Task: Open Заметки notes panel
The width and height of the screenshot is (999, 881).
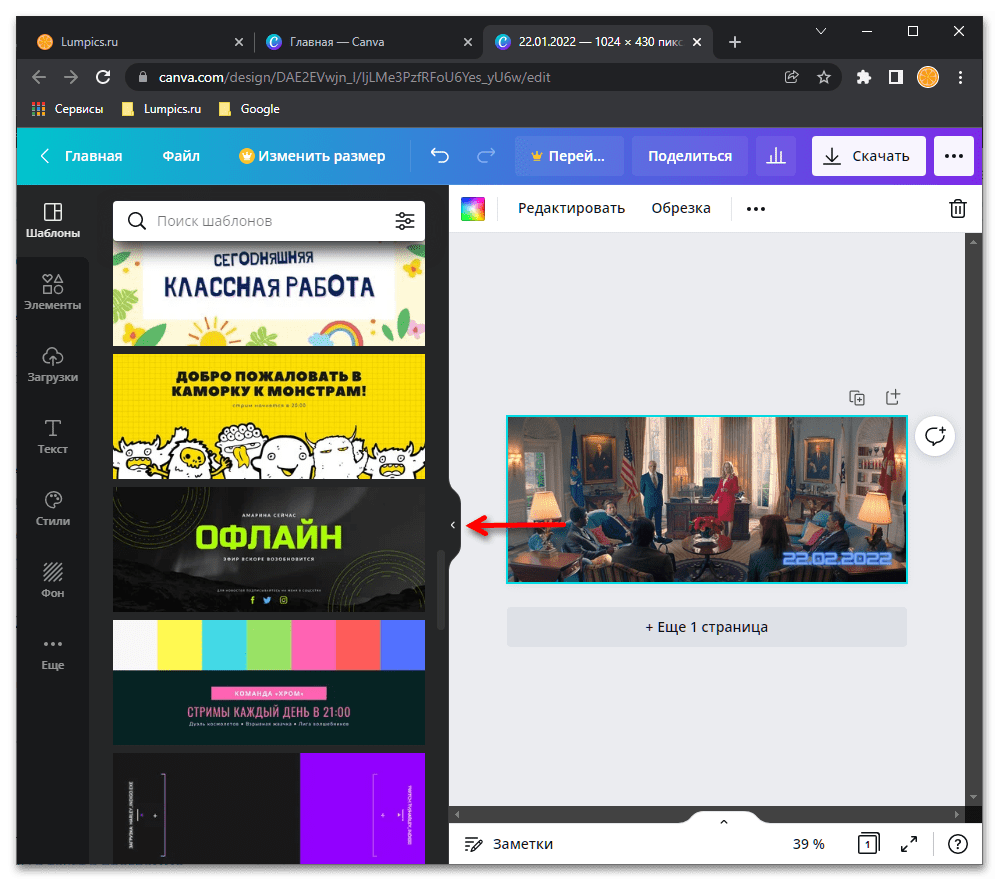Action: click(508, 844)
